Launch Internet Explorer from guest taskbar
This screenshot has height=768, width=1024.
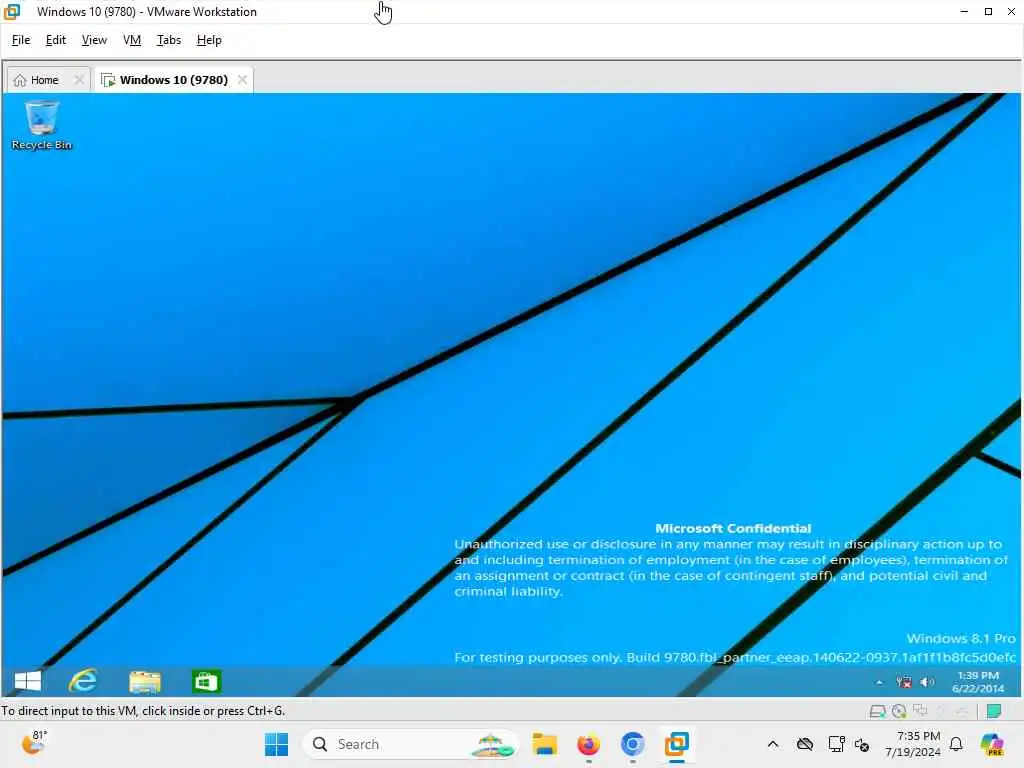83,681
